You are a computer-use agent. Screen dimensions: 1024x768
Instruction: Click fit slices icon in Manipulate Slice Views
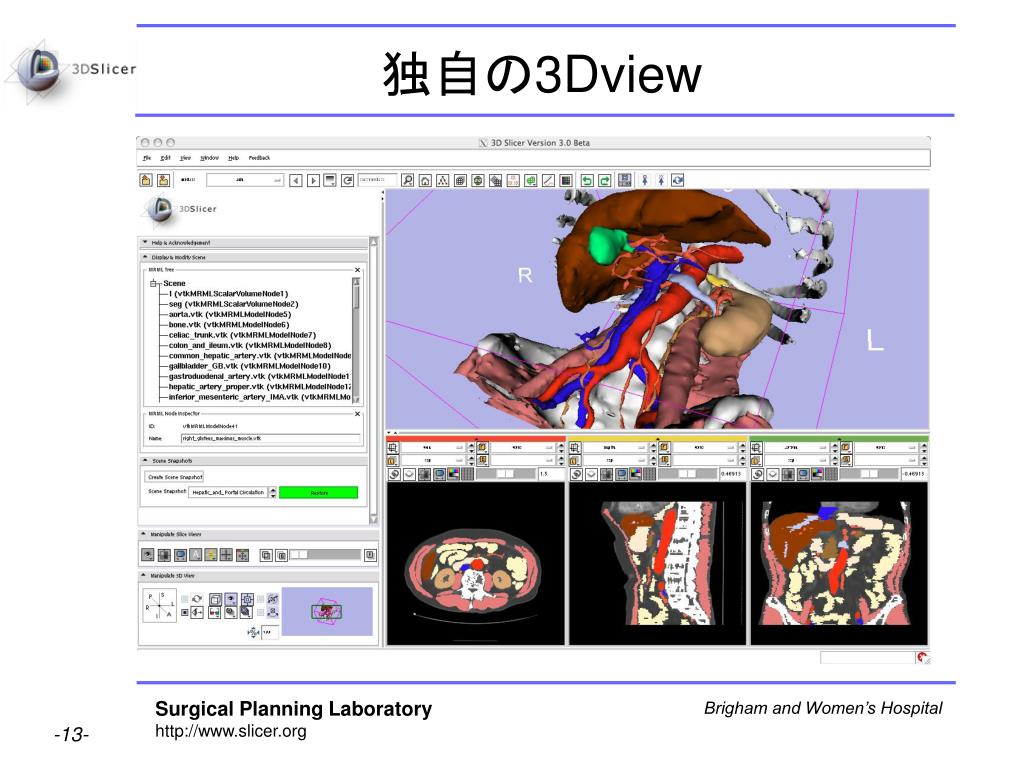pyautogui.click(x=164, y=555)
